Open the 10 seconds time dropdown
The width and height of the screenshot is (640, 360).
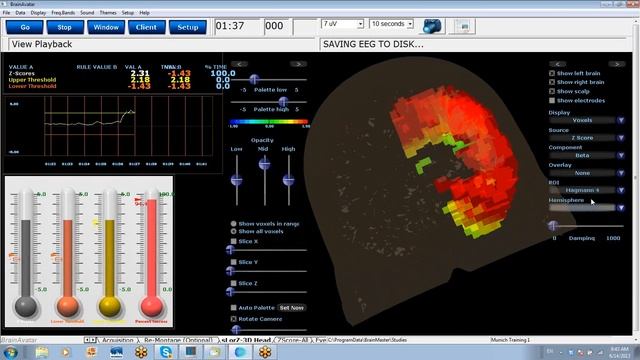pos(410,24)
